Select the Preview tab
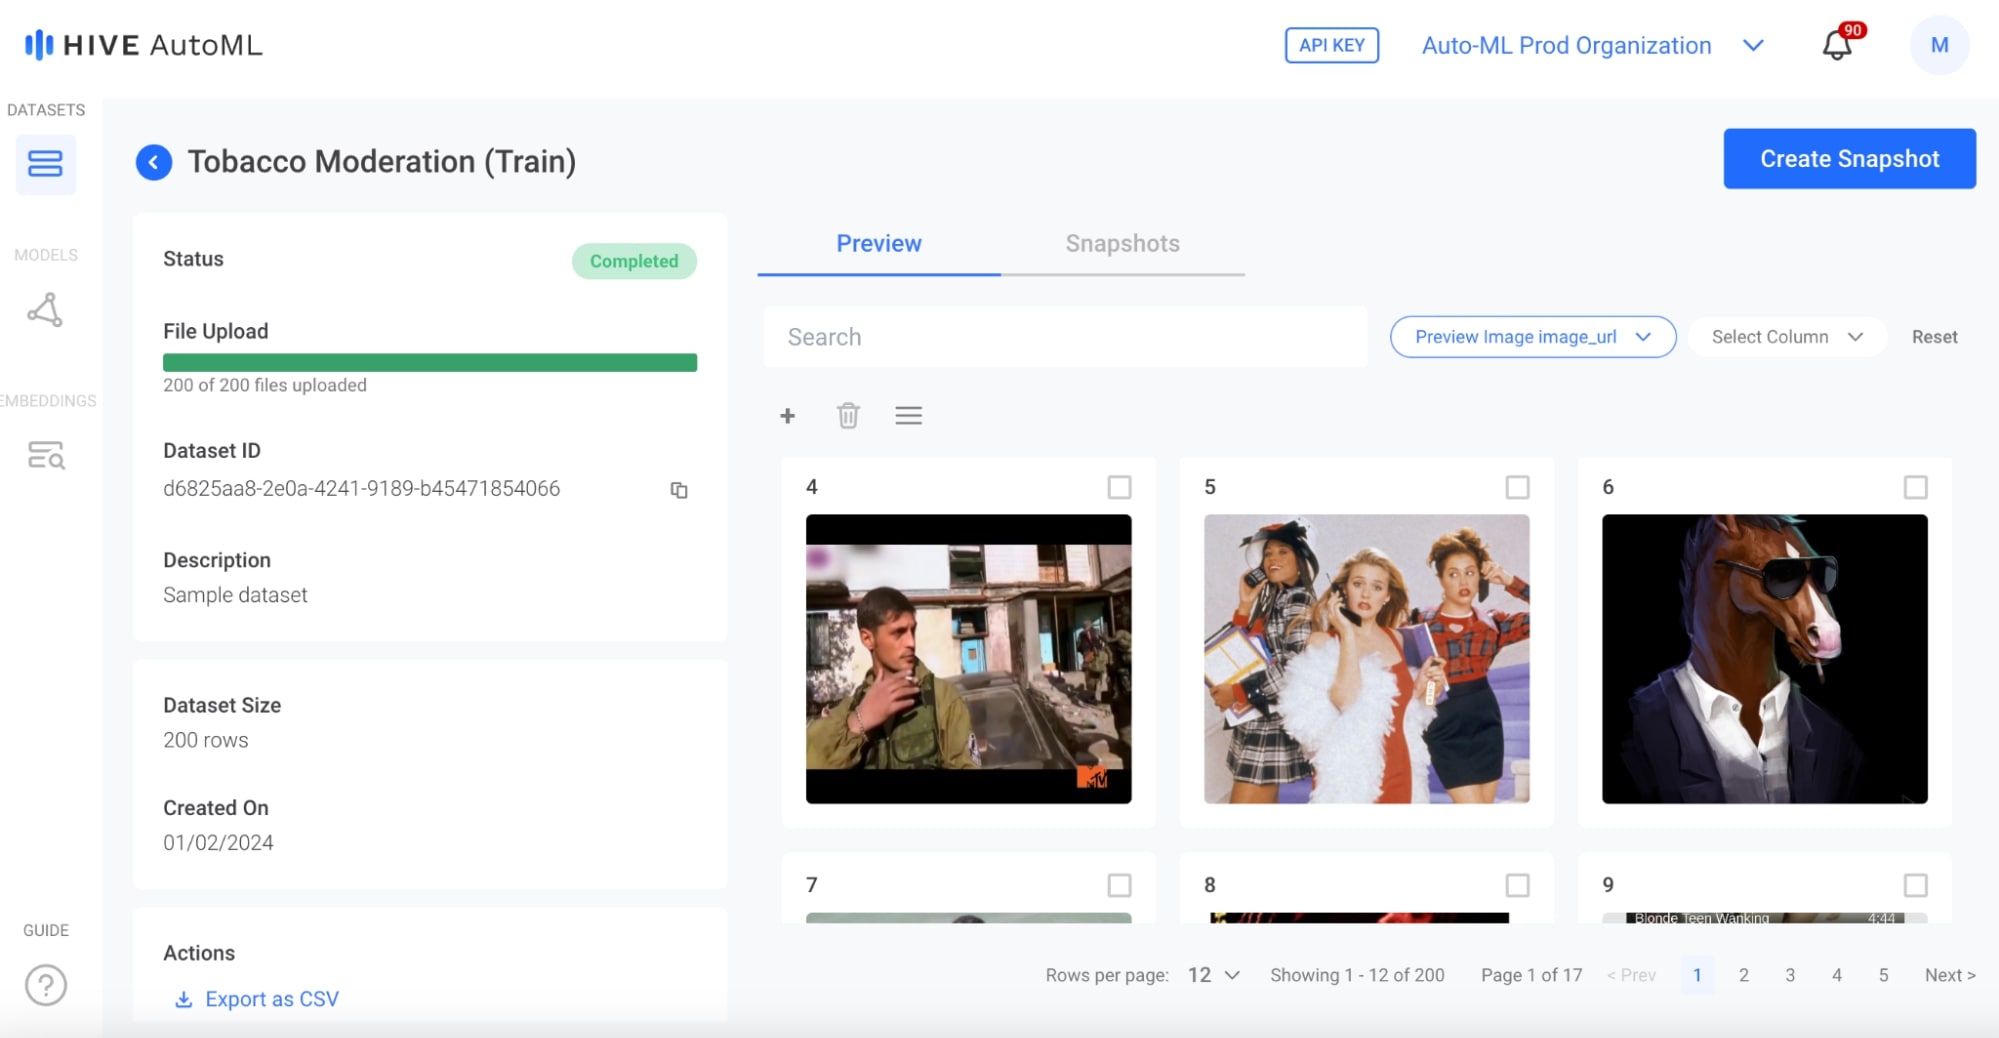This screenshot has width=1999, height=1038. click(879, 244)
